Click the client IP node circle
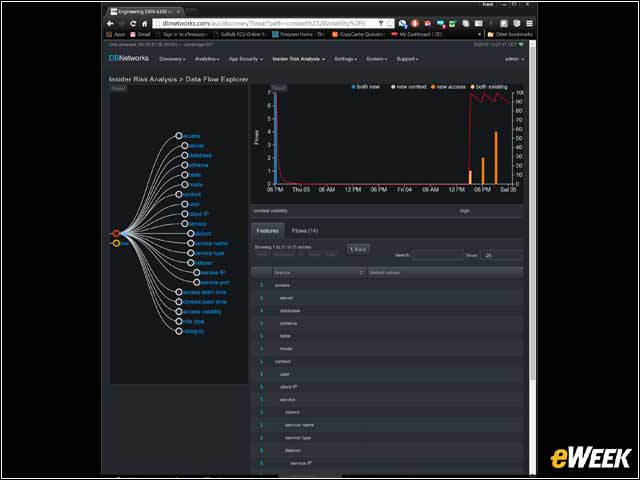The width and height of the screenshot is (640, 480). (x=184, y=214)
